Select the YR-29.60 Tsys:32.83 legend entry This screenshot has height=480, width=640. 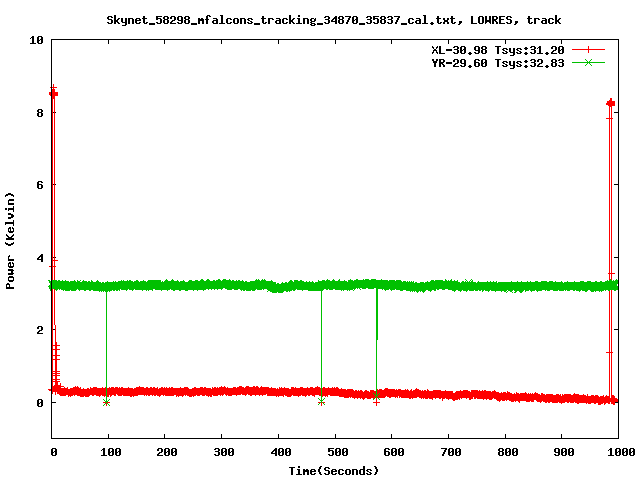point(498,63)
